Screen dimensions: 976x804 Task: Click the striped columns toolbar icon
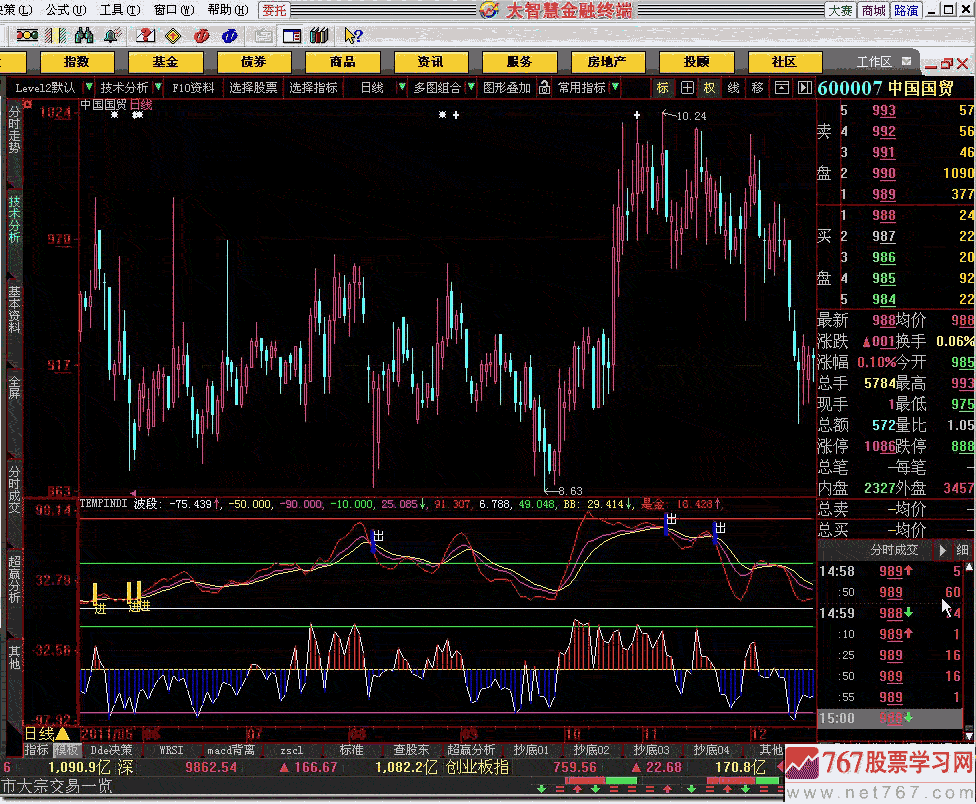(56, 35)
